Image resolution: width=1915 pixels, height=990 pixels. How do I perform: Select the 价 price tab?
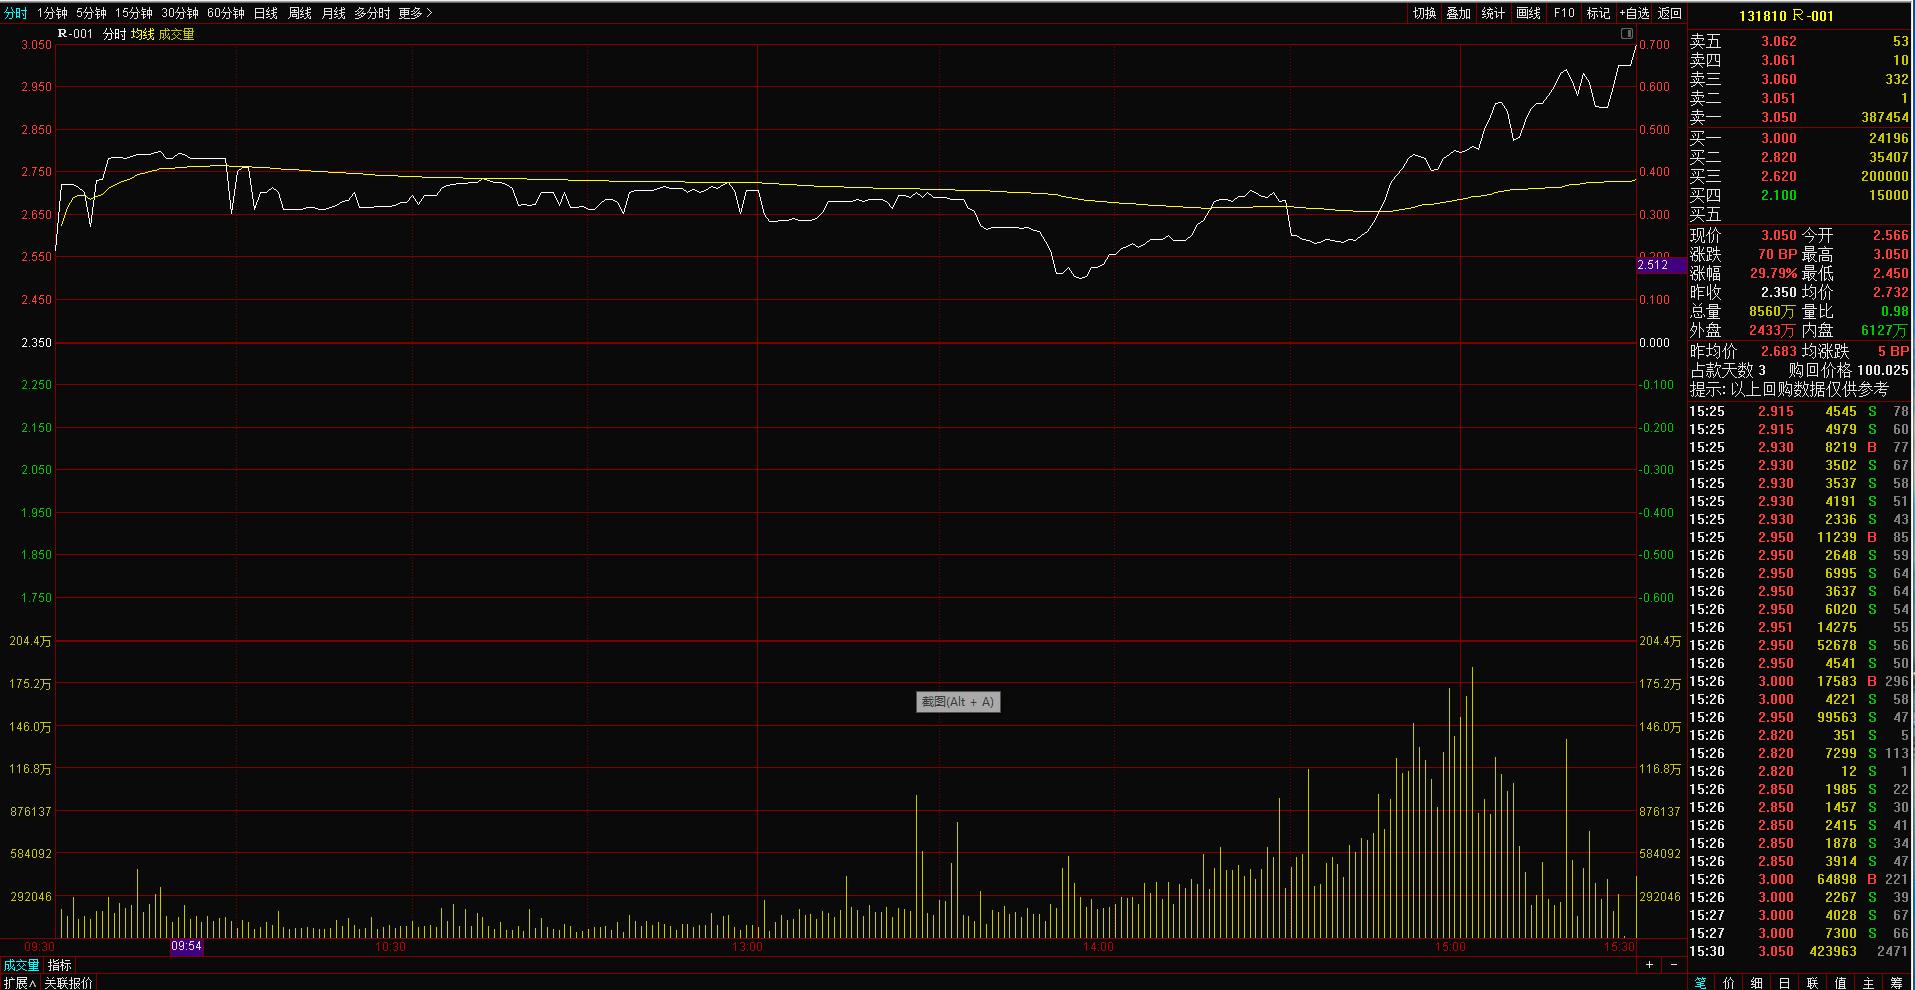[x=1729, y=983]
